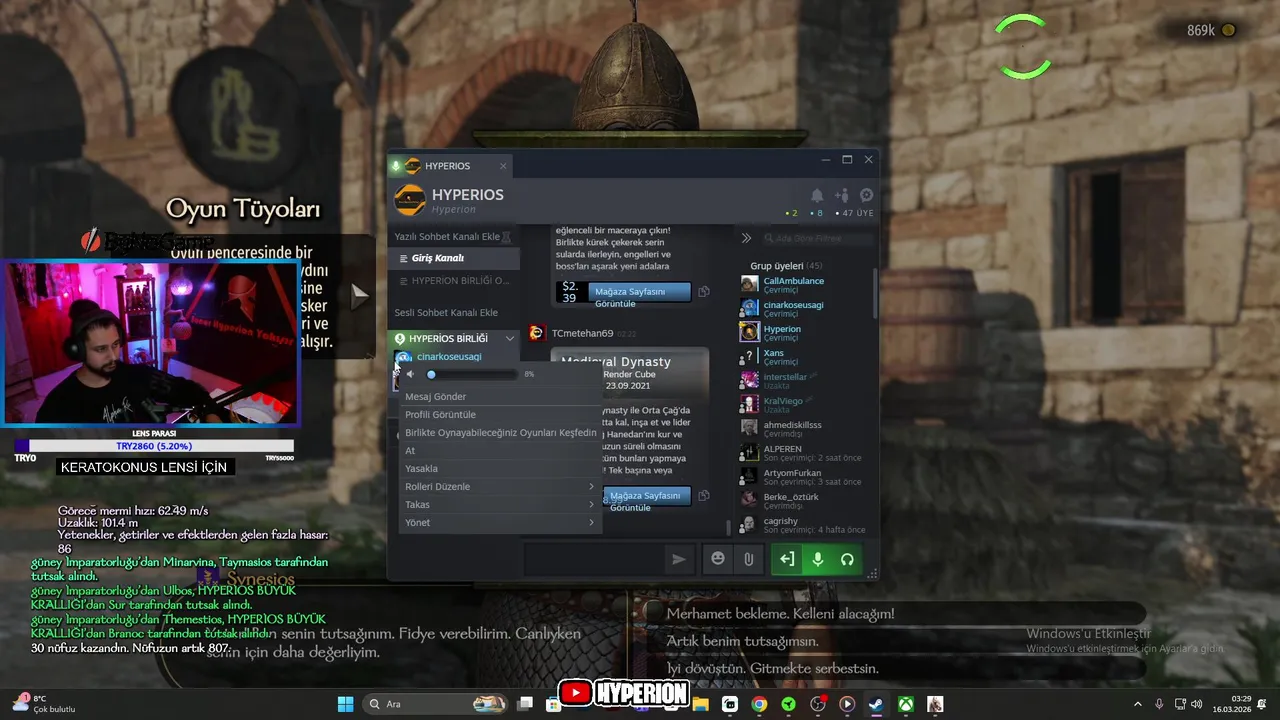Image resolution: width=1280 pixels, height=720 pixels.
Task: Show hidden icons chevron in system tray
Action: coord(1137,704)
